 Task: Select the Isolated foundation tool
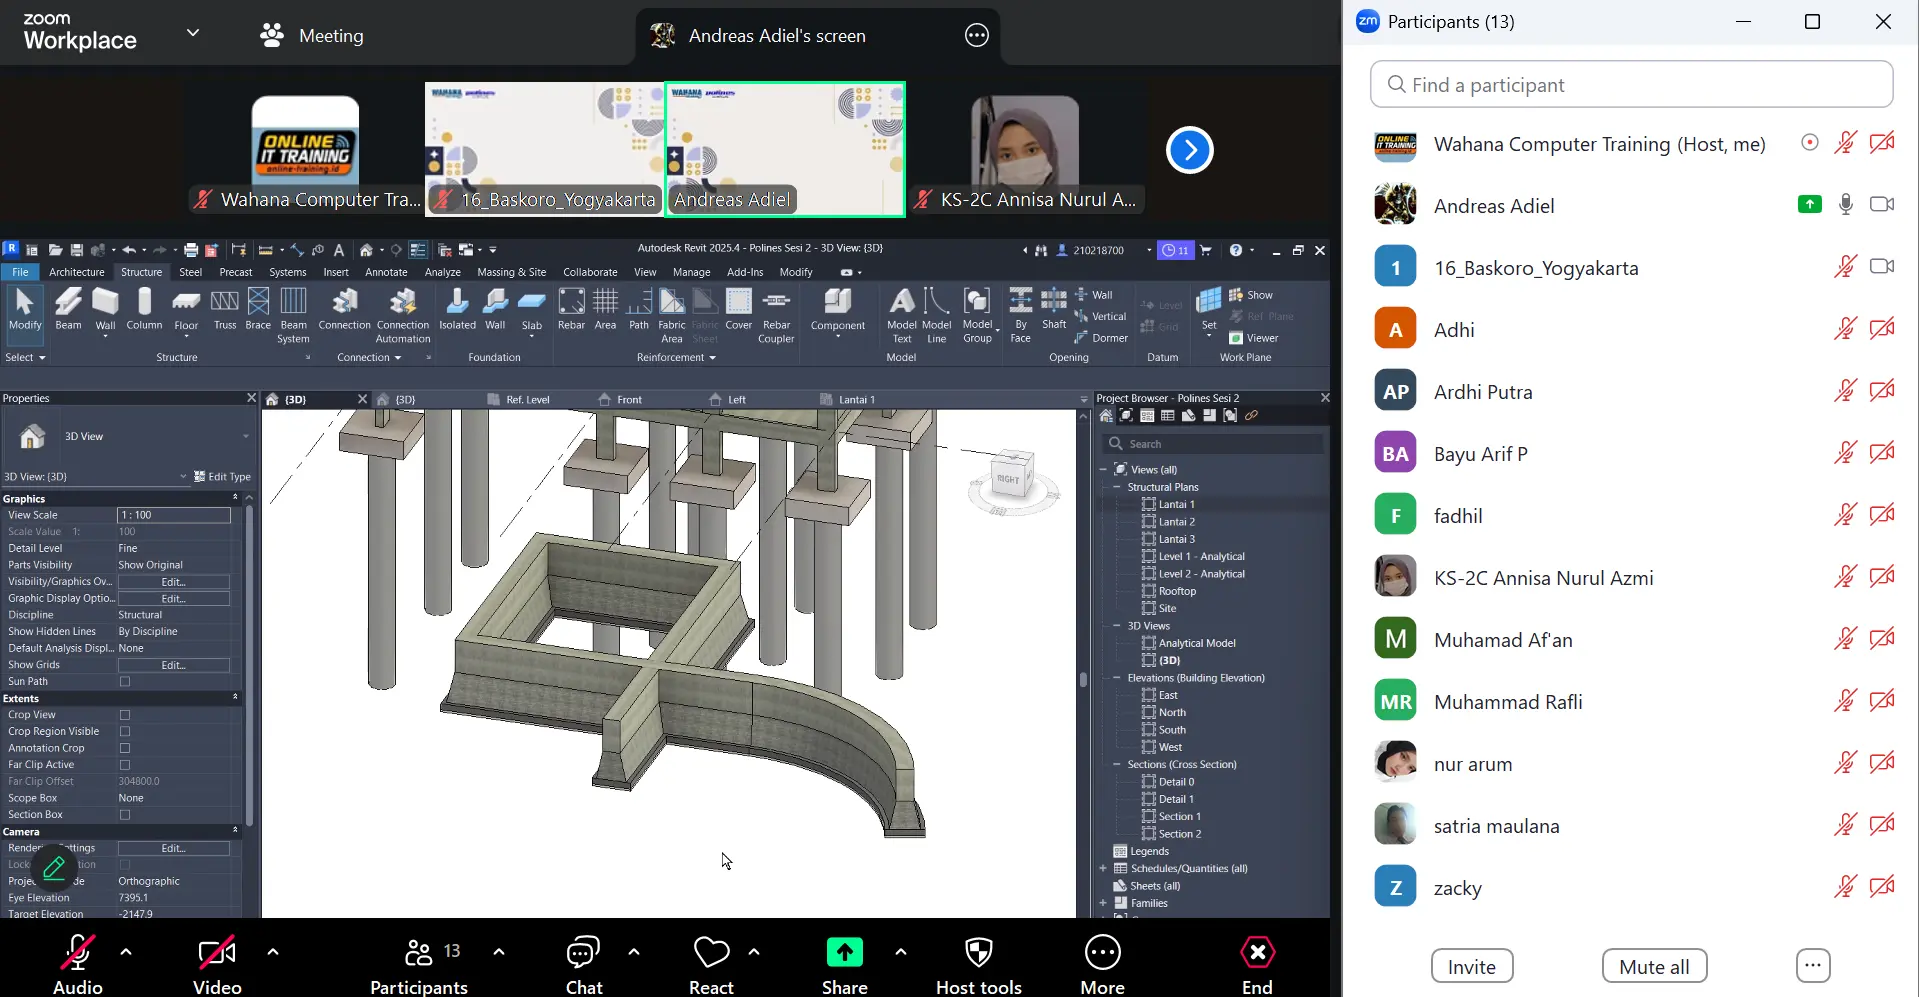click(x=457, y=309)
